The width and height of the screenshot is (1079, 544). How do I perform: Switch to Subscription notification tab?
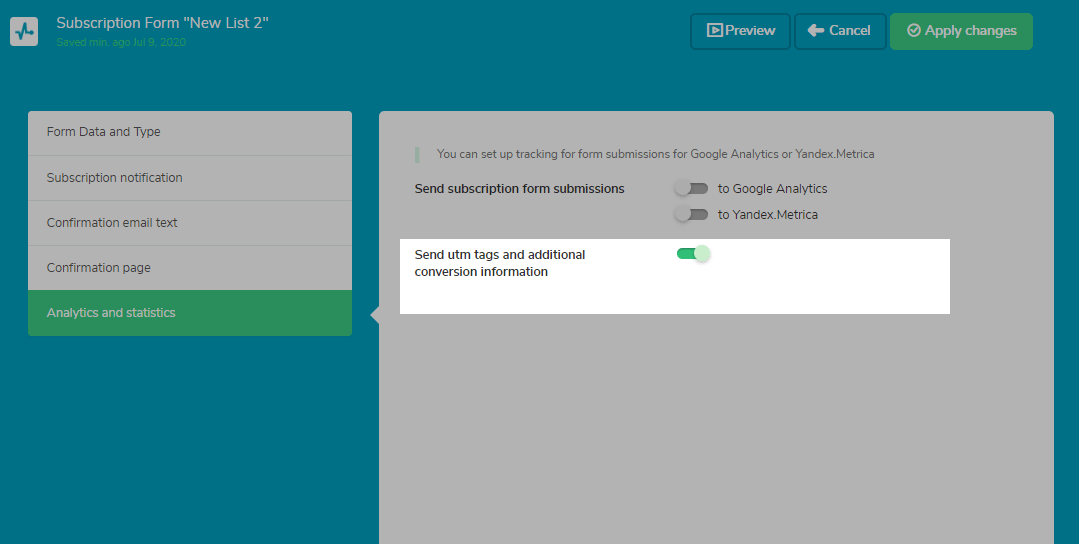tap(190, 177)
